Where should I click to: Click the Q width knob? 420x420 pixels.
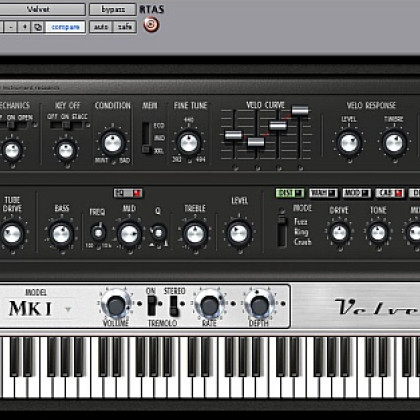(x=158, y=232)
